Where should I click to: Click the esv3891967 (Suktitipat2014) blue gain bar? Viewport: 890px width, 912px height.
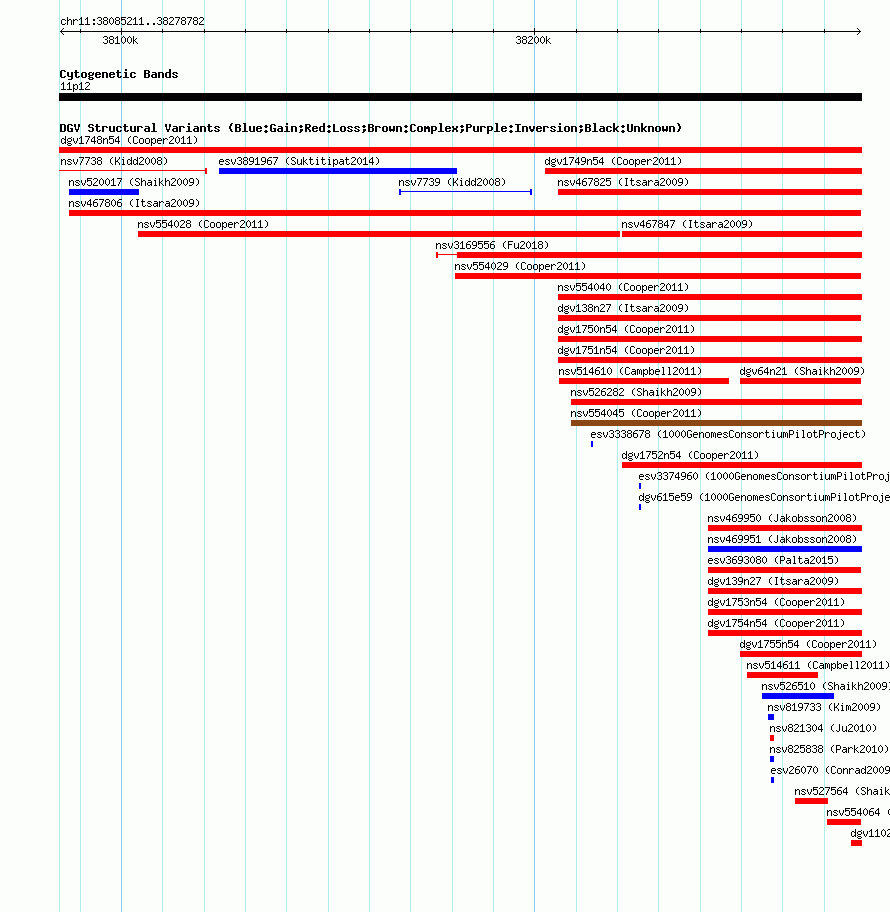click(338, 171)
